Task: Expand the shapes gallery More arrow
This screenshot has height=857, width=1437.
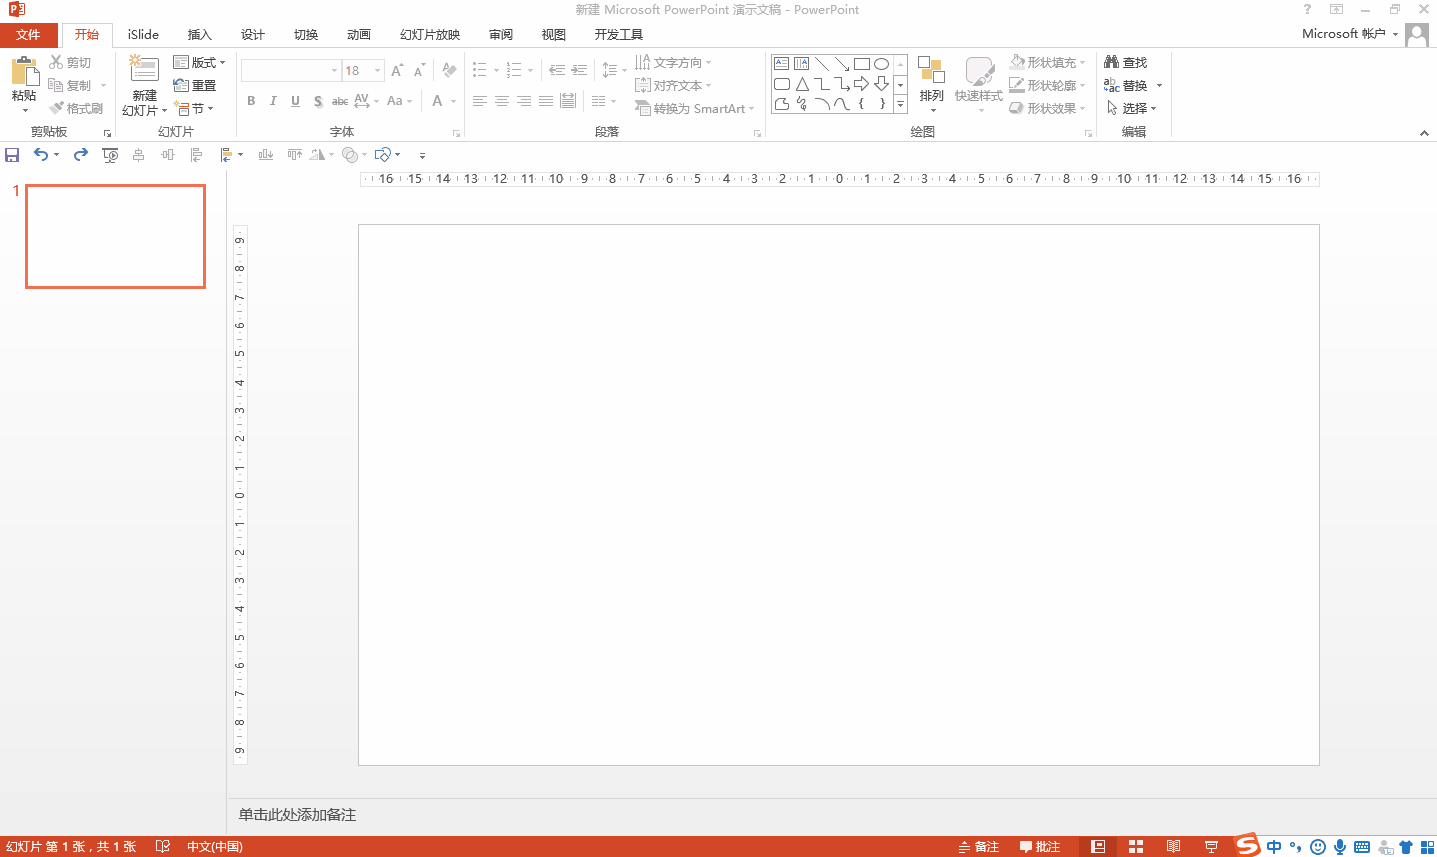Action: point(900,104)
